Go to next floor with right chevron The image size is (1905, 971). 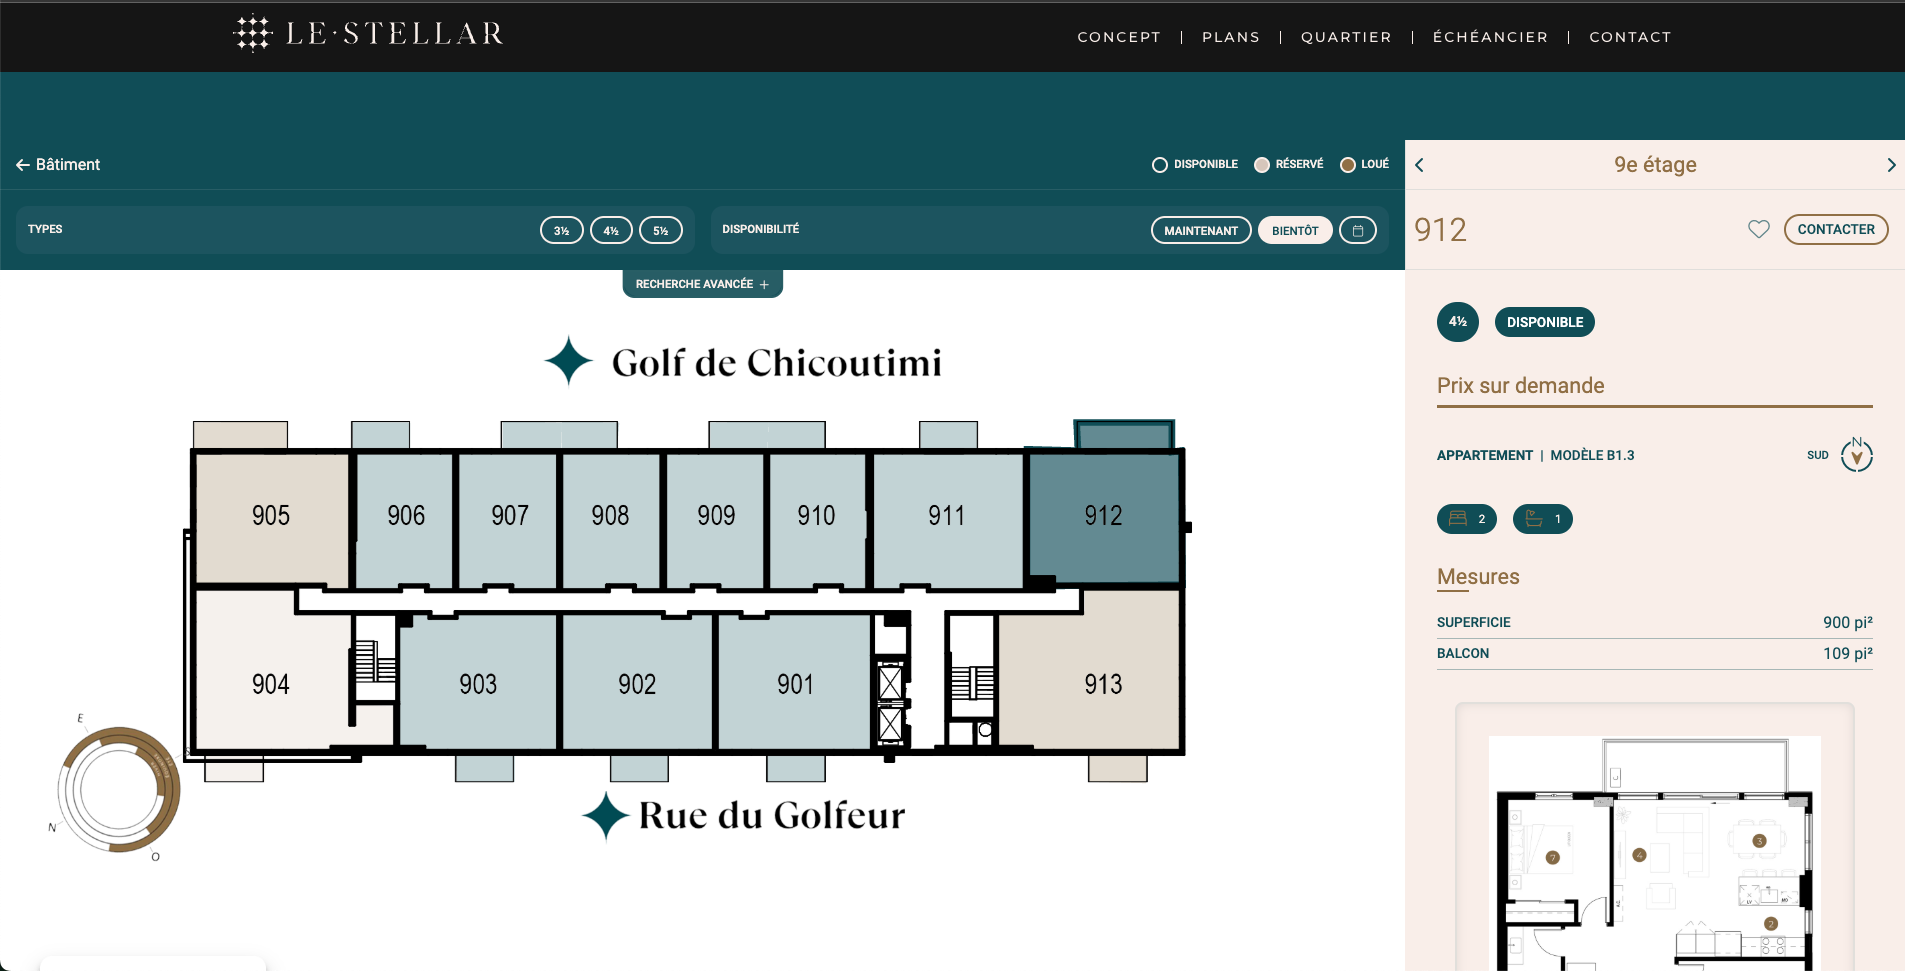coord(1890,165)
